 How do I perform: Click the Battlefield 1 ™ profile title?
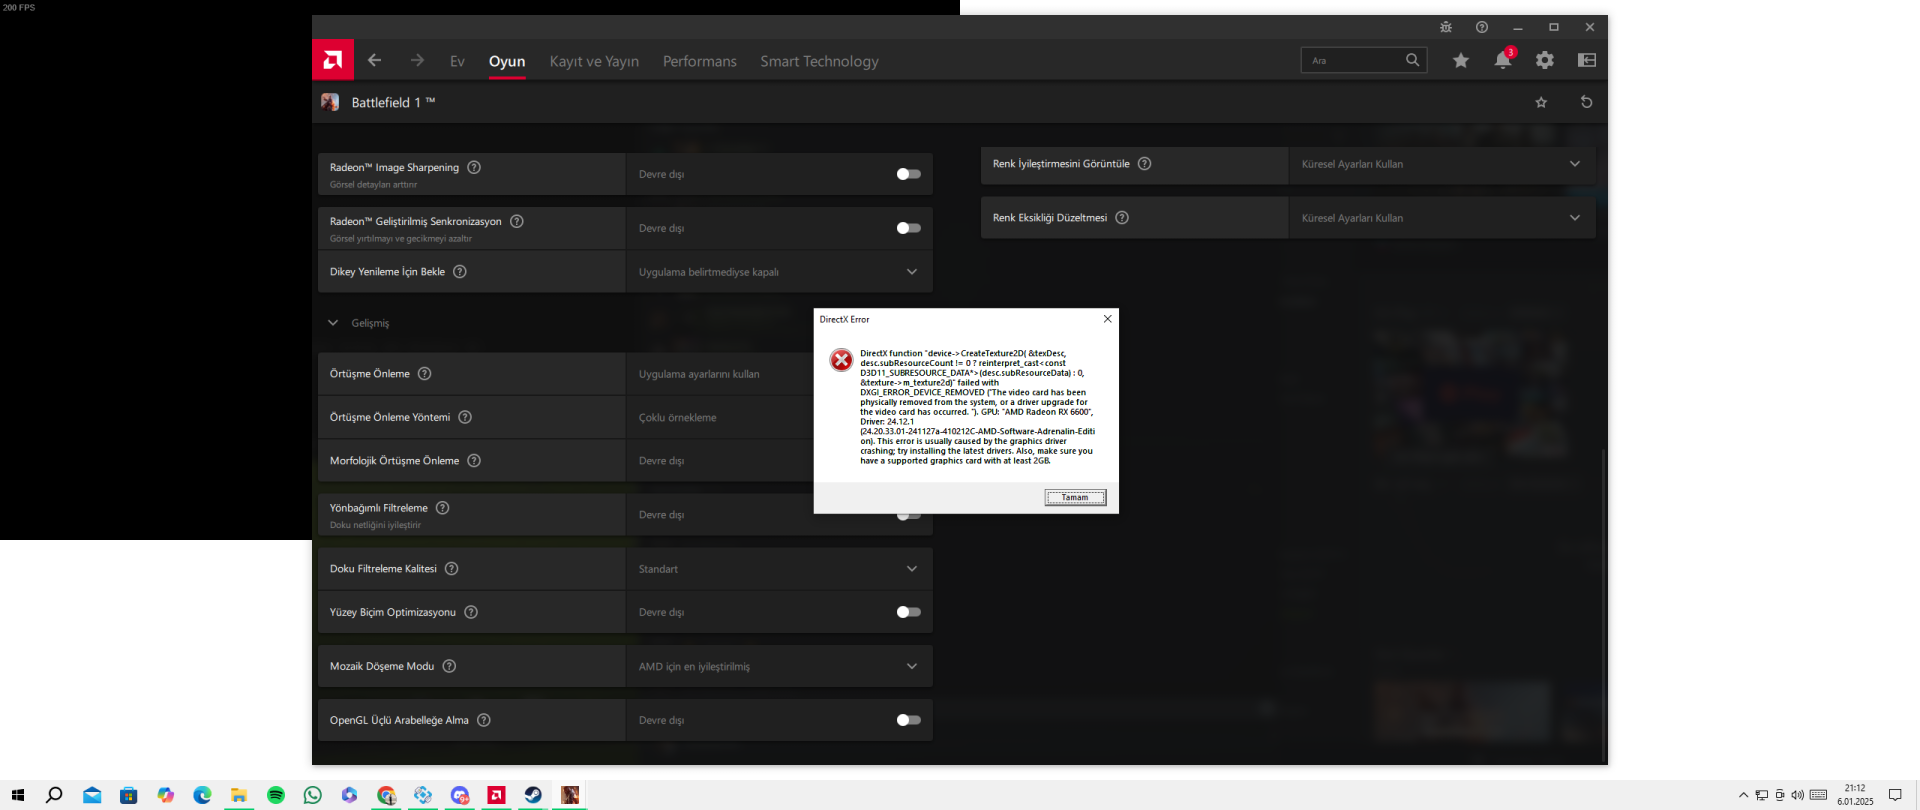click(x=393, y=102)
